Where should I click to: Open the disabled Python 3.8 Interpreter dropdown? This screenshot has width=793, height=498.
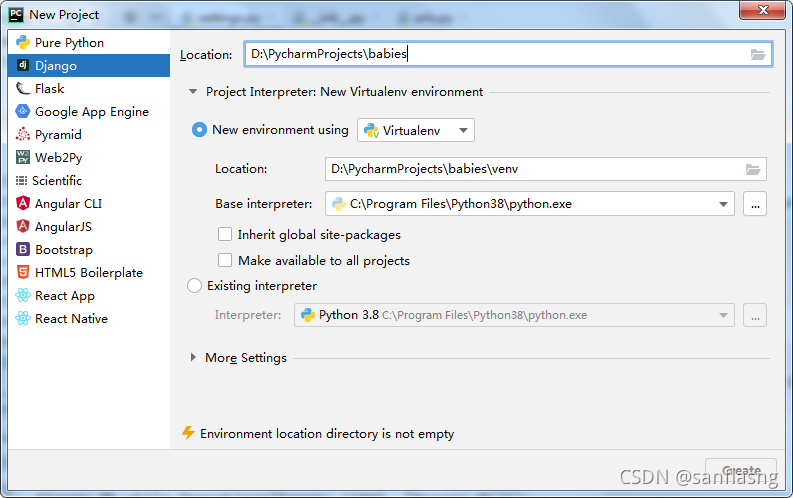coord(514,315)
